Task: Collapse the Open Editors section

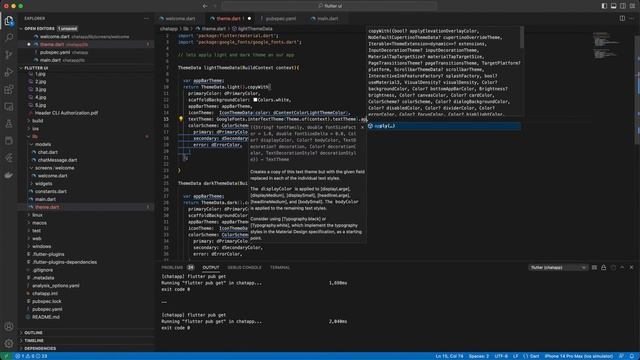Action: coord(39,29)
